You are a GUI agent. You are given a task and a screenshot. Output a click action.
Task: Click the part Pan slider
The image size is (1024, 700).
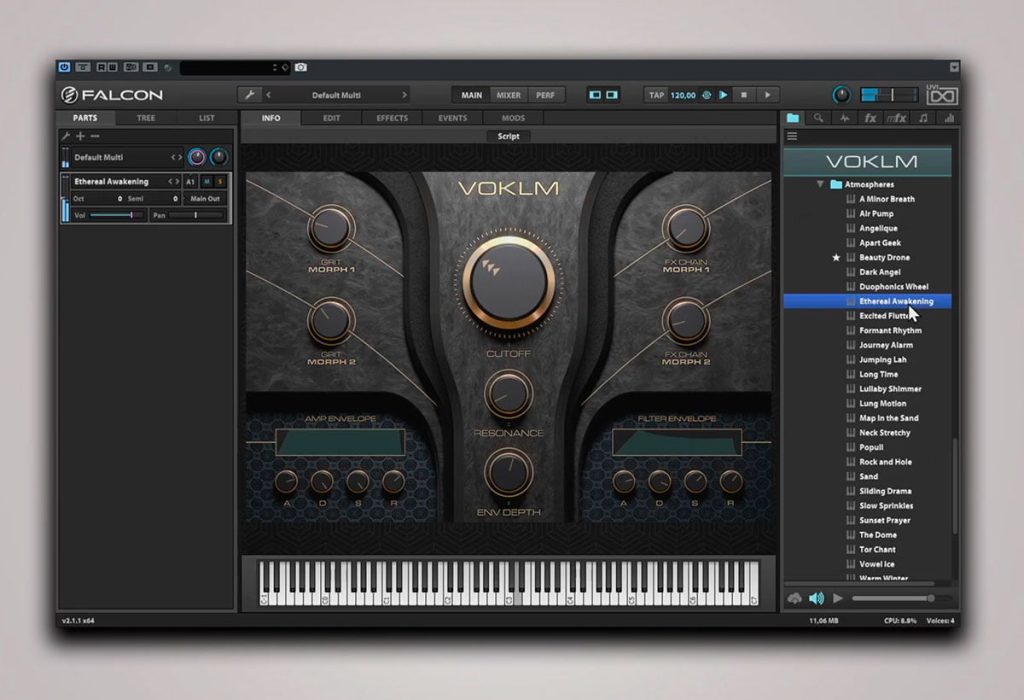(x=196, y=215)
